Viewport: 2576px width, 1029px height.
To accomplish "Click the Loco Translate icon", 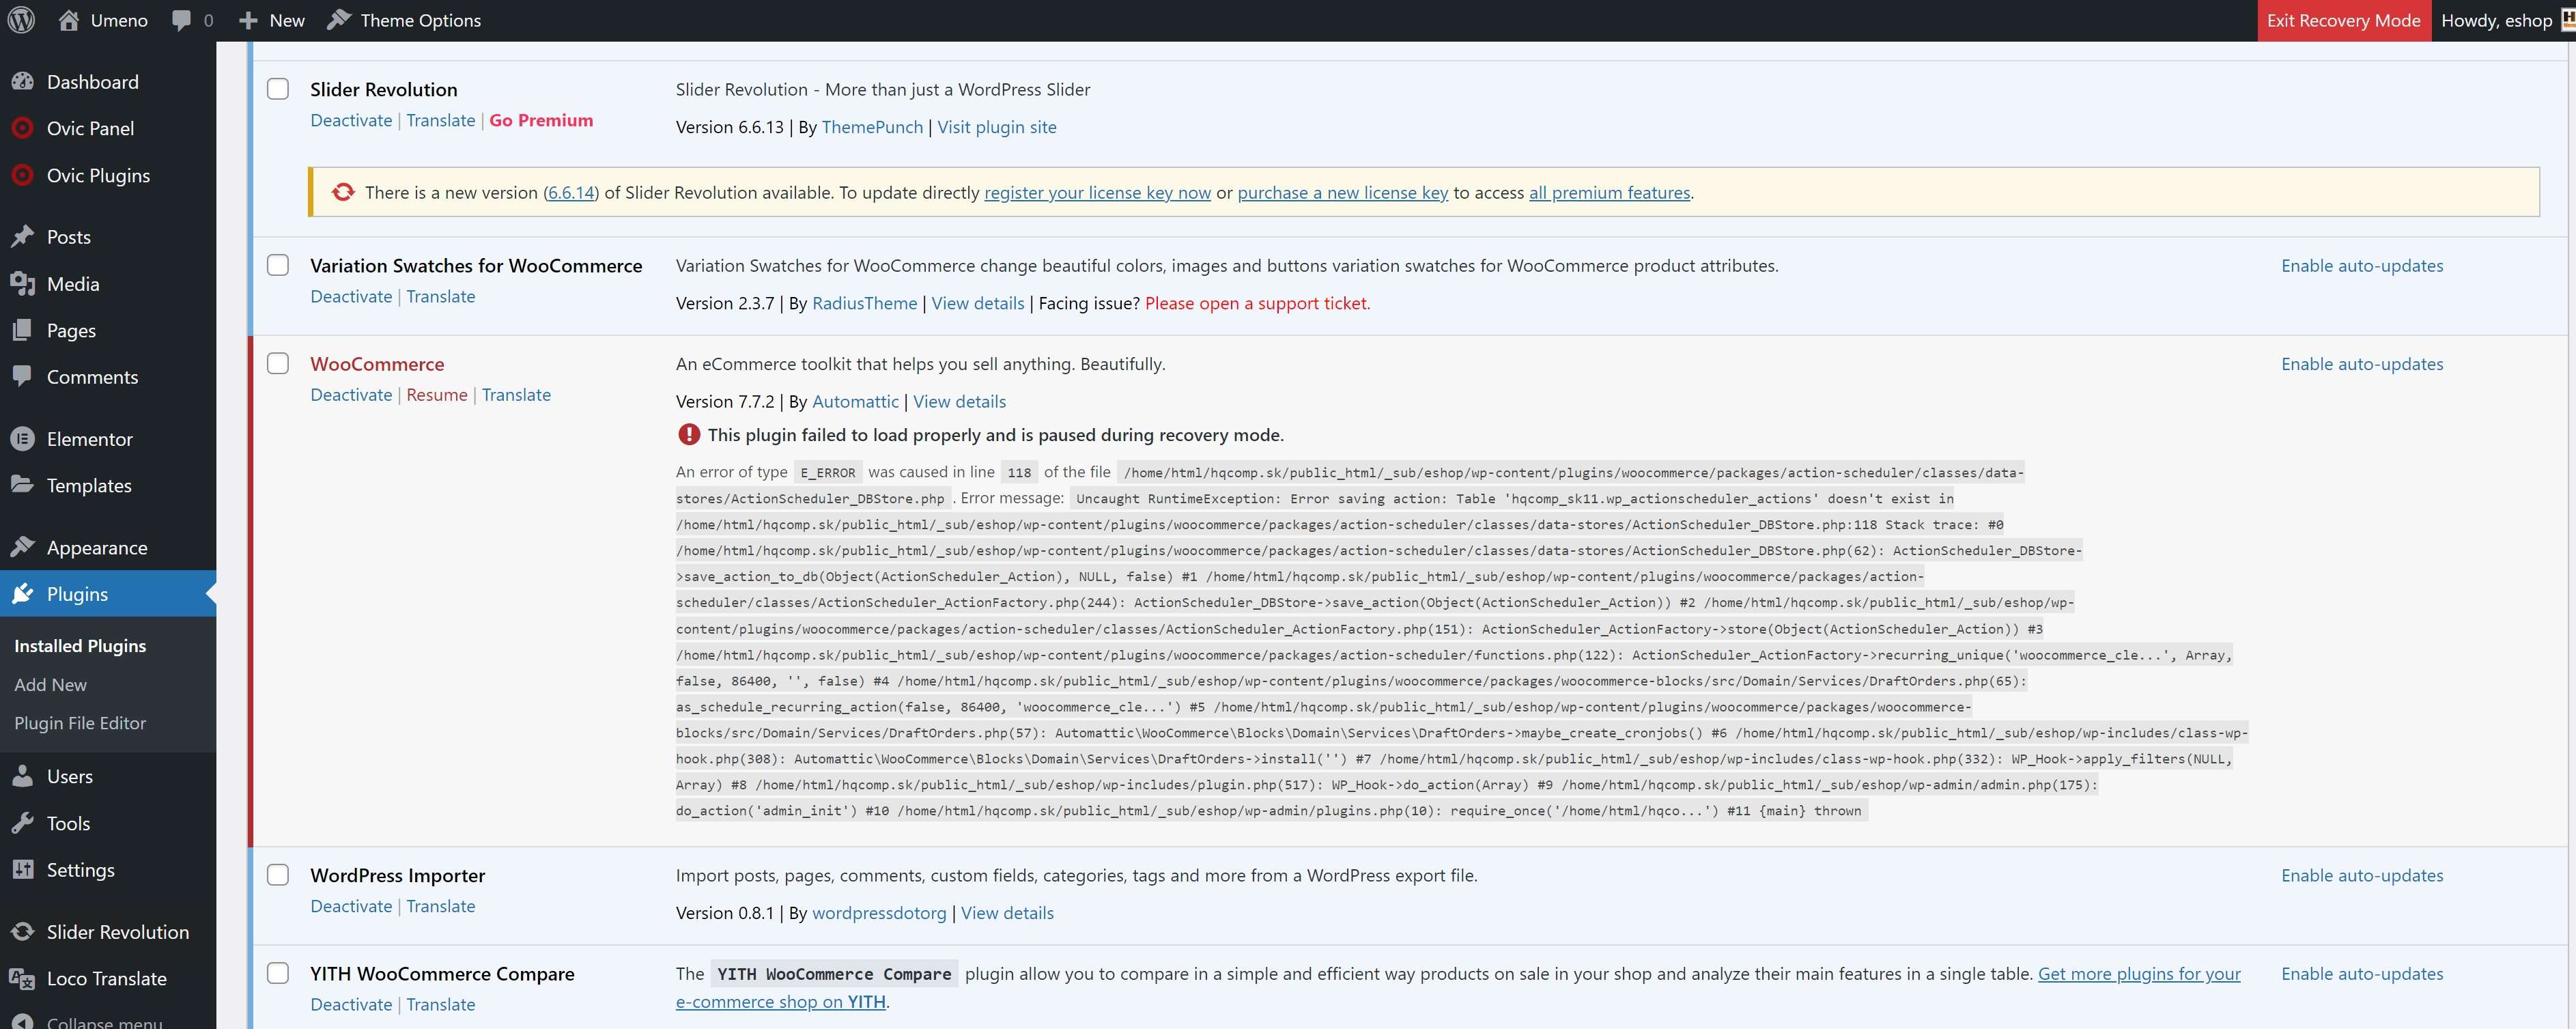I will [23, 978].
